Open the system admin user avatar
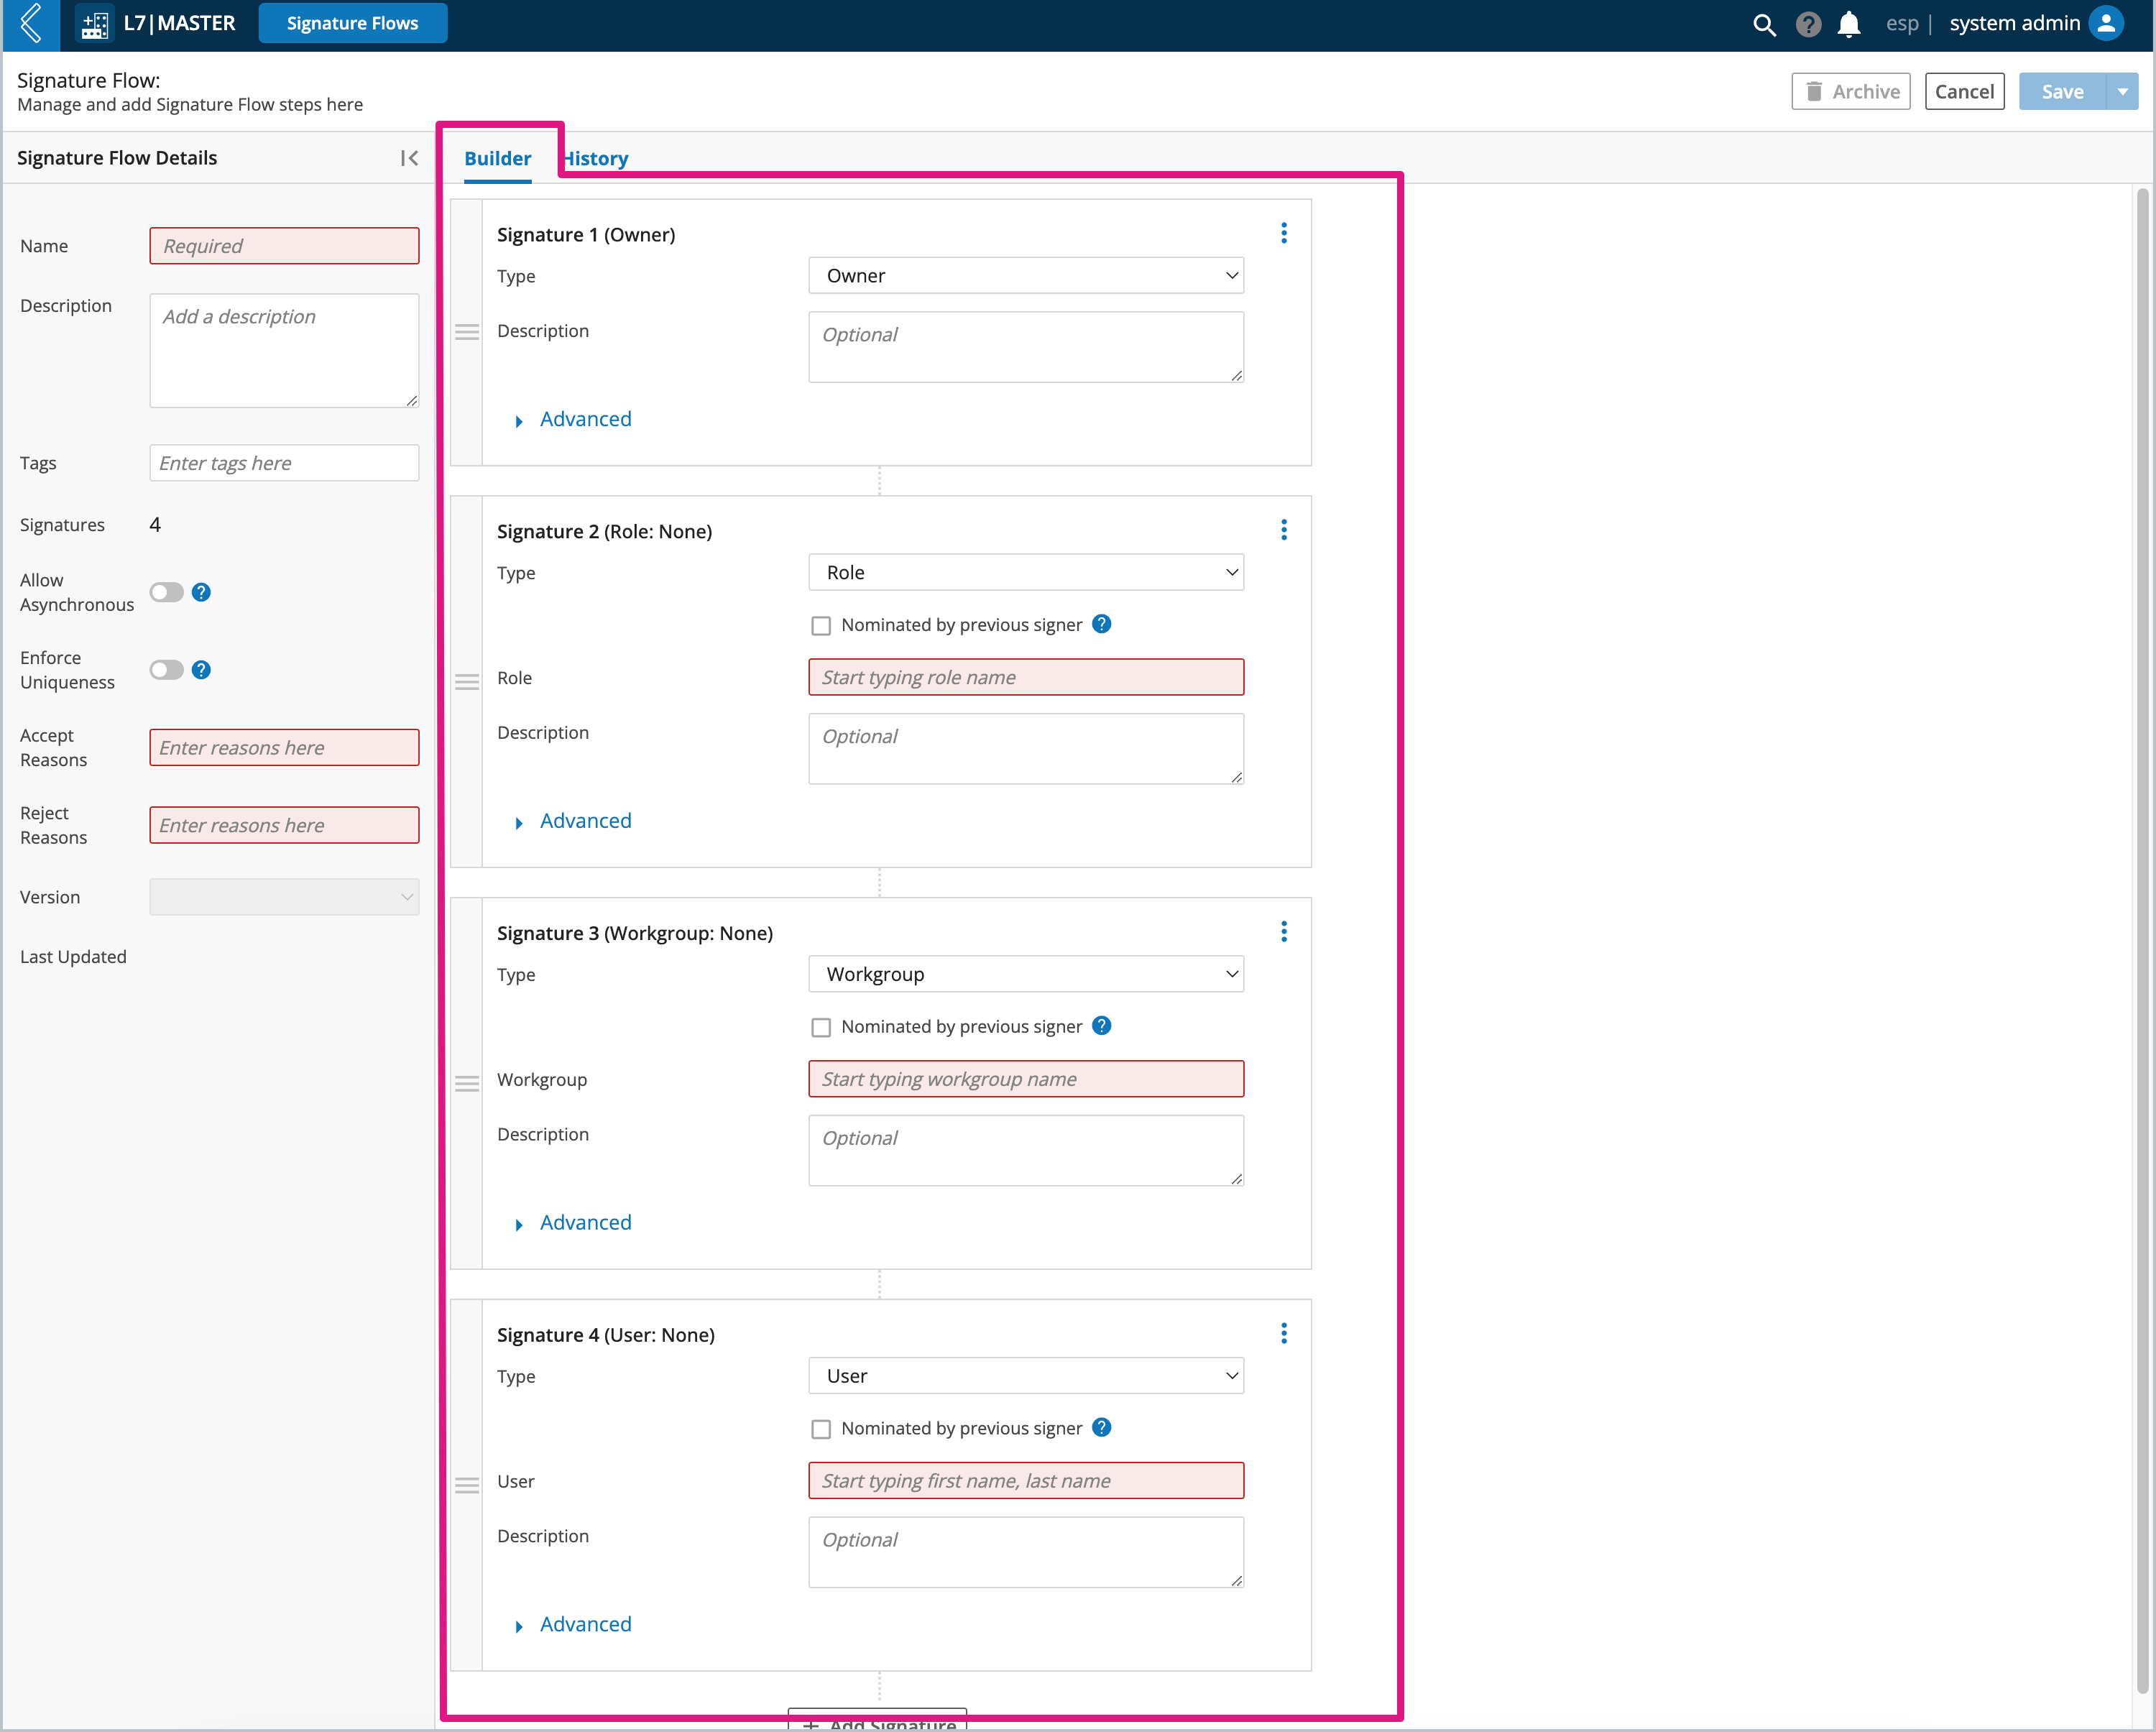Image resolution: width=2156 pixels, height=1732 pixels. click(2106, 24)
